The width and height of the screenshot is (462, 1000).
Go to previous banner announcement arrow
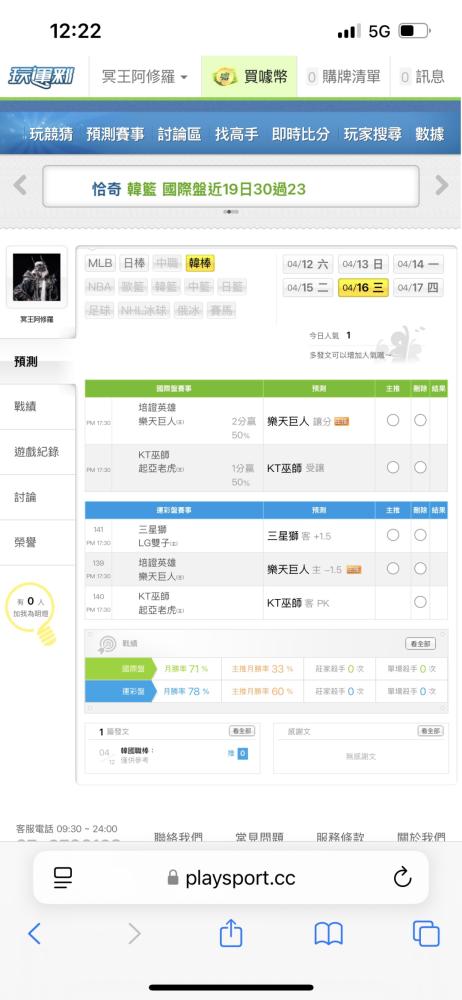tap(20, 186)
